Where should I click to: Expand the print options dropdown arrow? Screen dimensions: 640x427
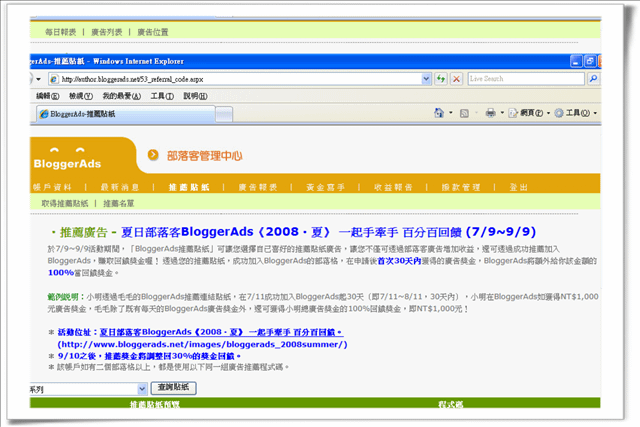(x=502, y=113)
